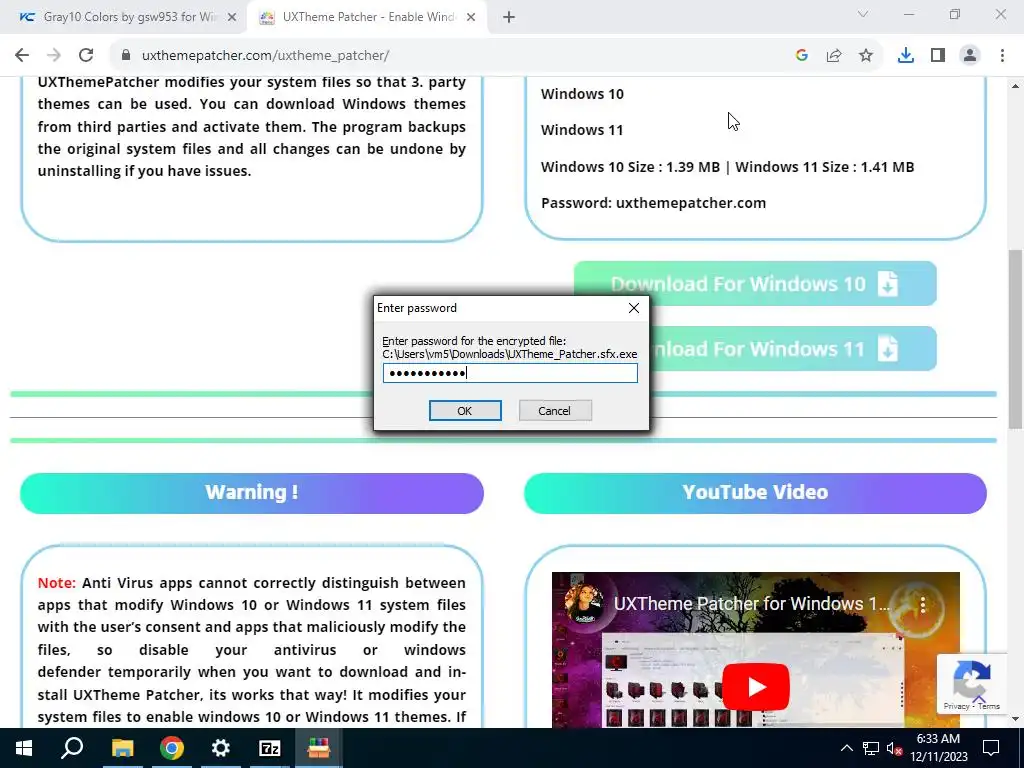Open the Windows Start menu
Image resolution: width=1024 pixels, height=768 pixels.
coord(24,748)
